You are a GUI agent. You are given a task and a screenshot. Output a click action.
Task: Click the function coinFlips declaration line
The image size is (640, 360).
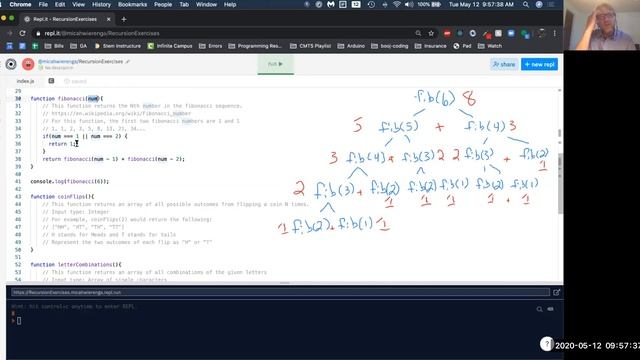[62, 196]
